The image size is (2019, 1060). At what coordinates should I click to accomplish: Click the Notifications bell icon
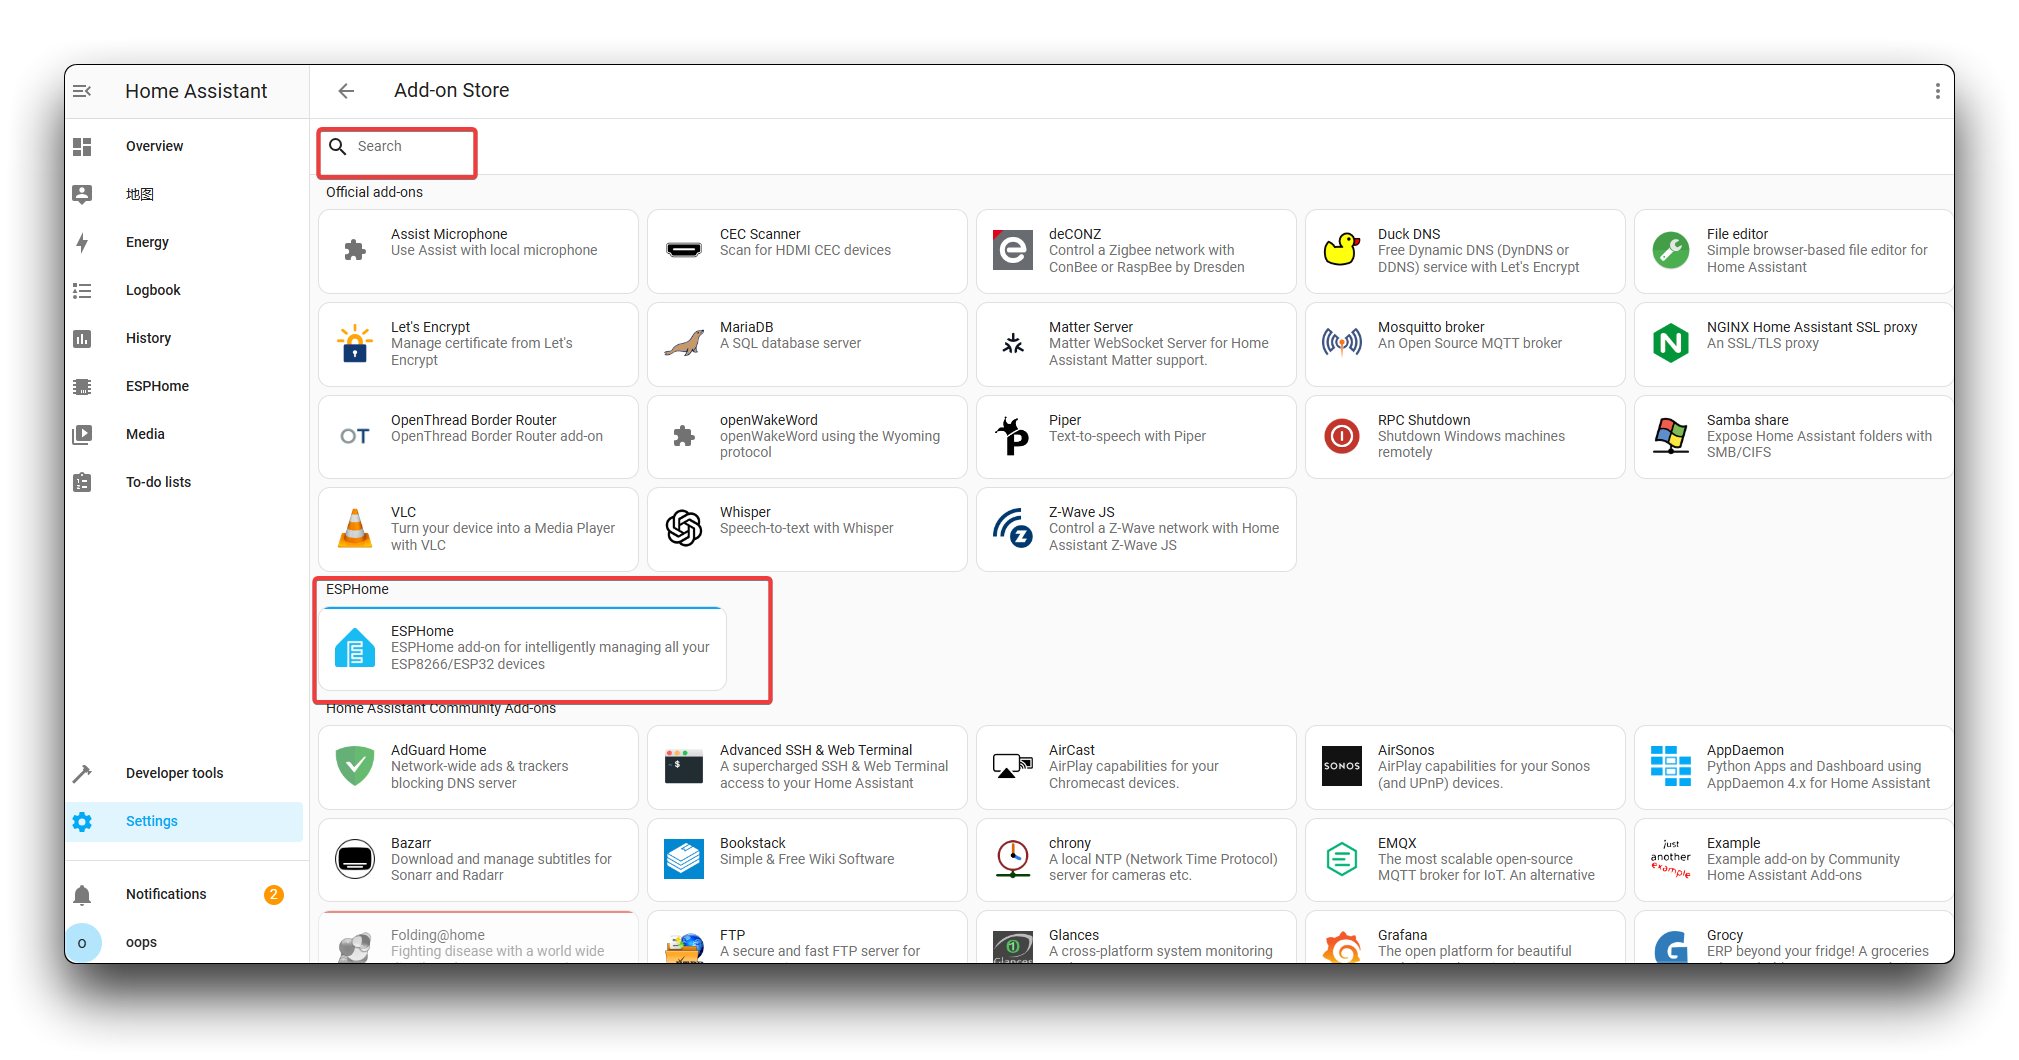(x=82, y=894)
